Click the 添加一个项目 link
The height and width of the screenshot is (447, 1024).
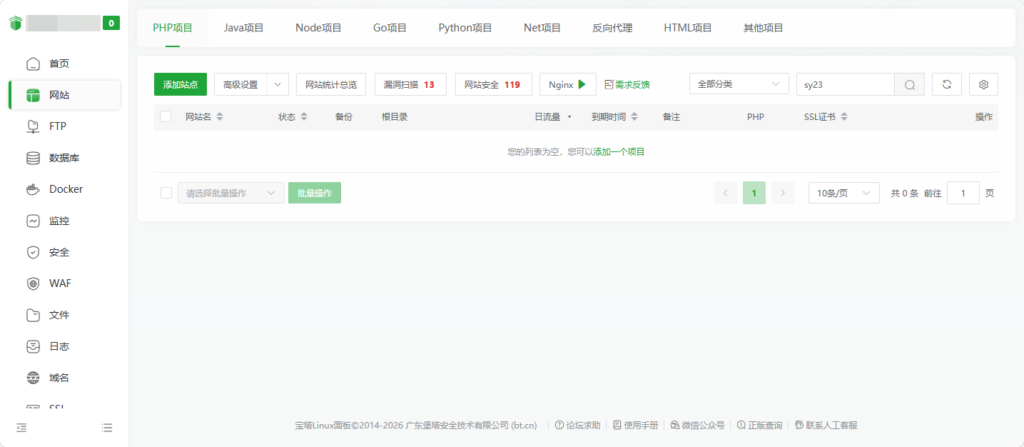pyautogui.click(x=619, y=152)
